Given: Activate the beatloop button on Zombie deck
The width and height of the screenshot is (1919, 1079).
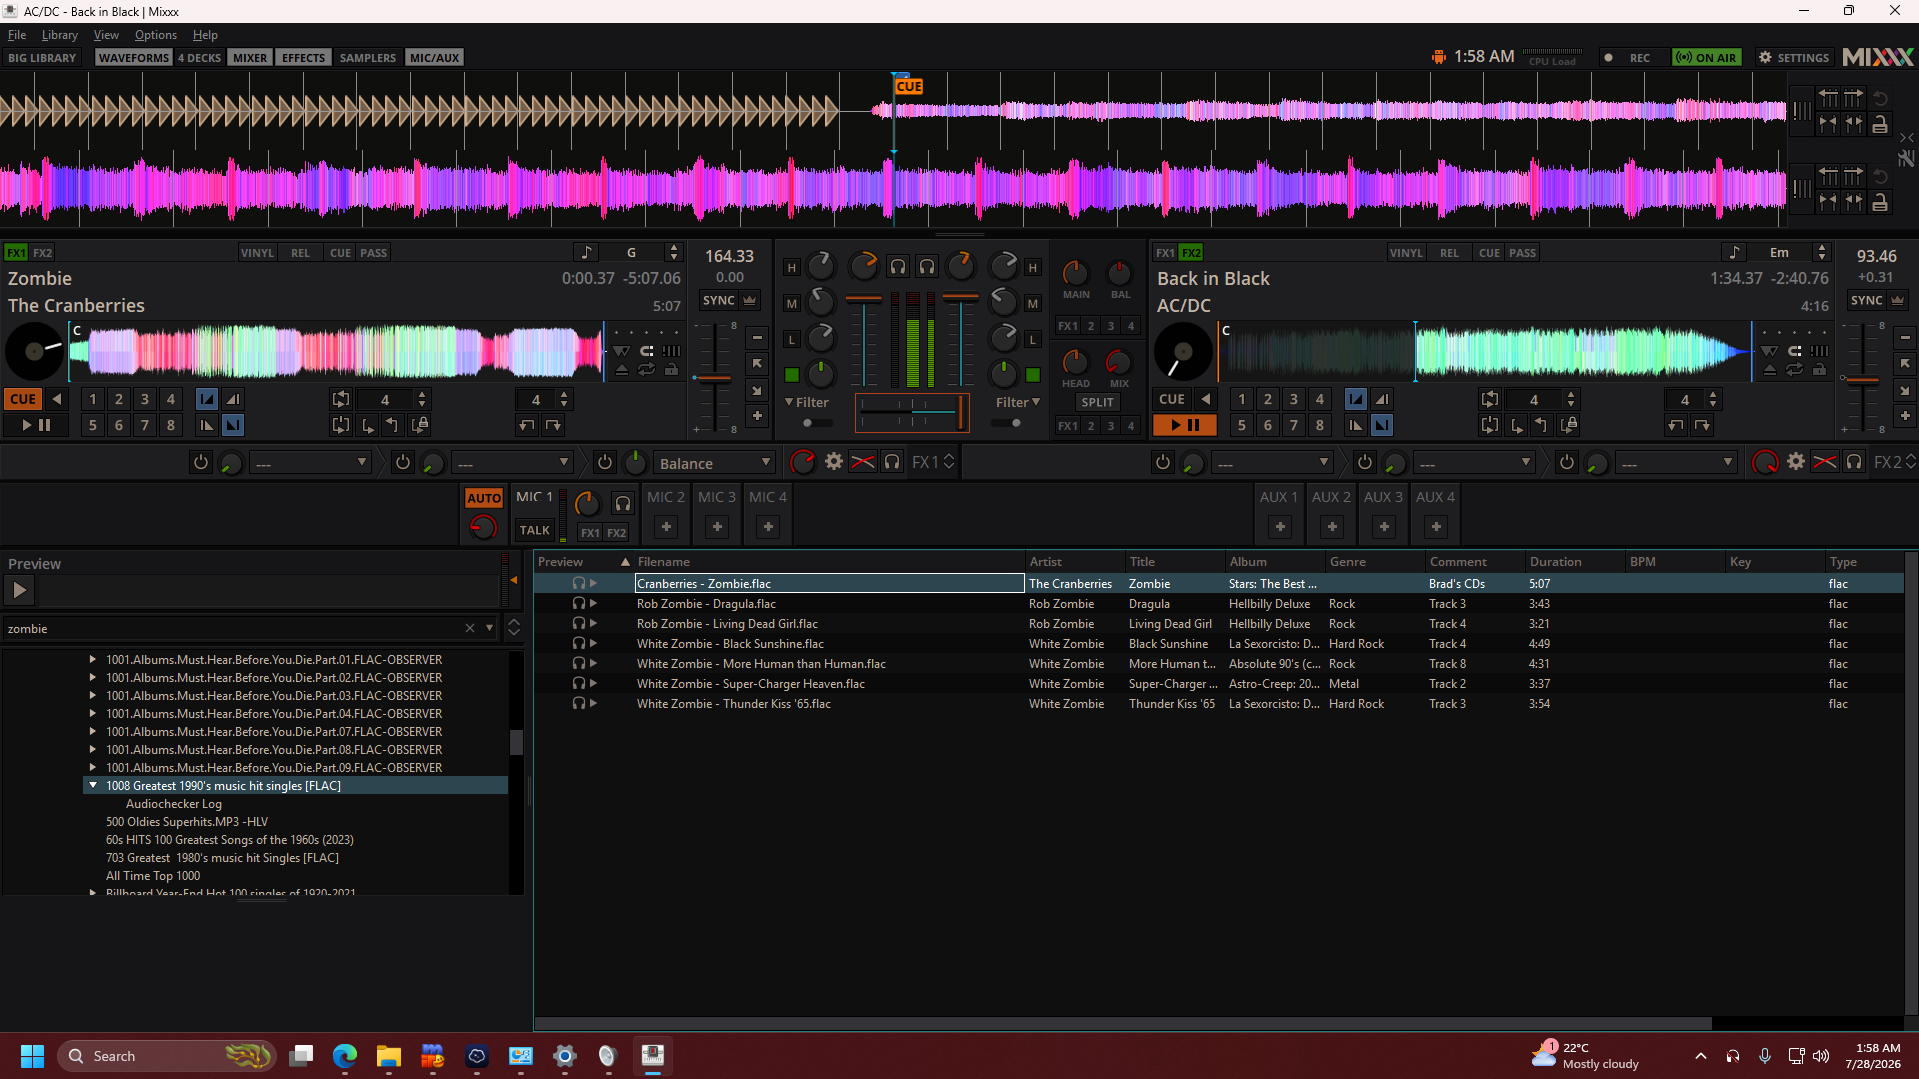Looking at the screenshot, I should (341, 399).
